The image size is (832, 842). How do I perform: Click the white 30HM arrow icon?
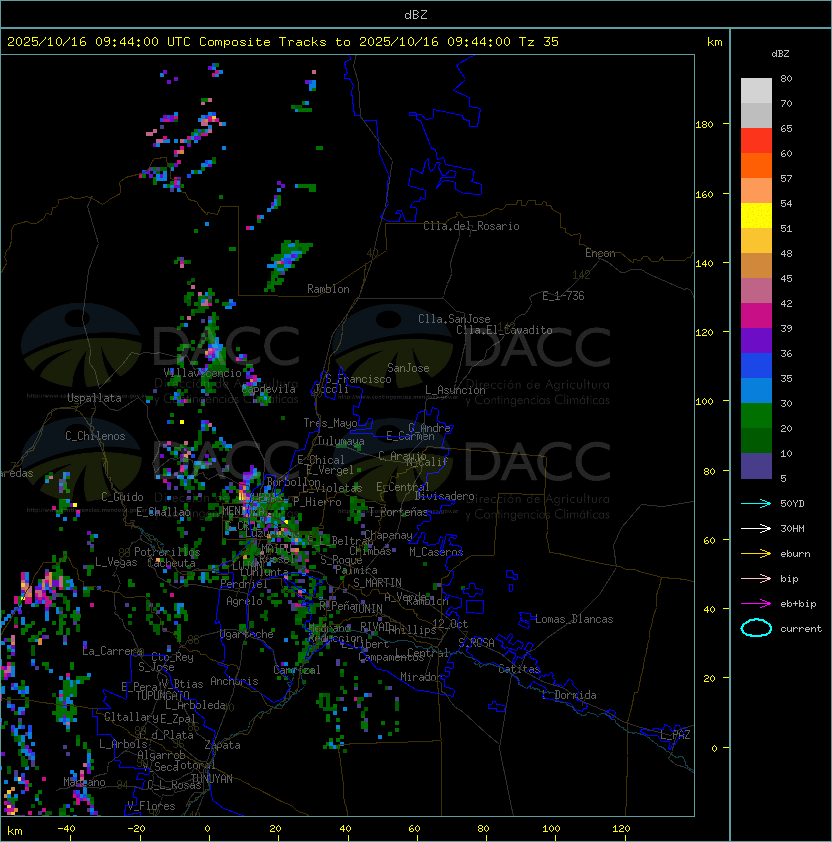pos(756,529)
